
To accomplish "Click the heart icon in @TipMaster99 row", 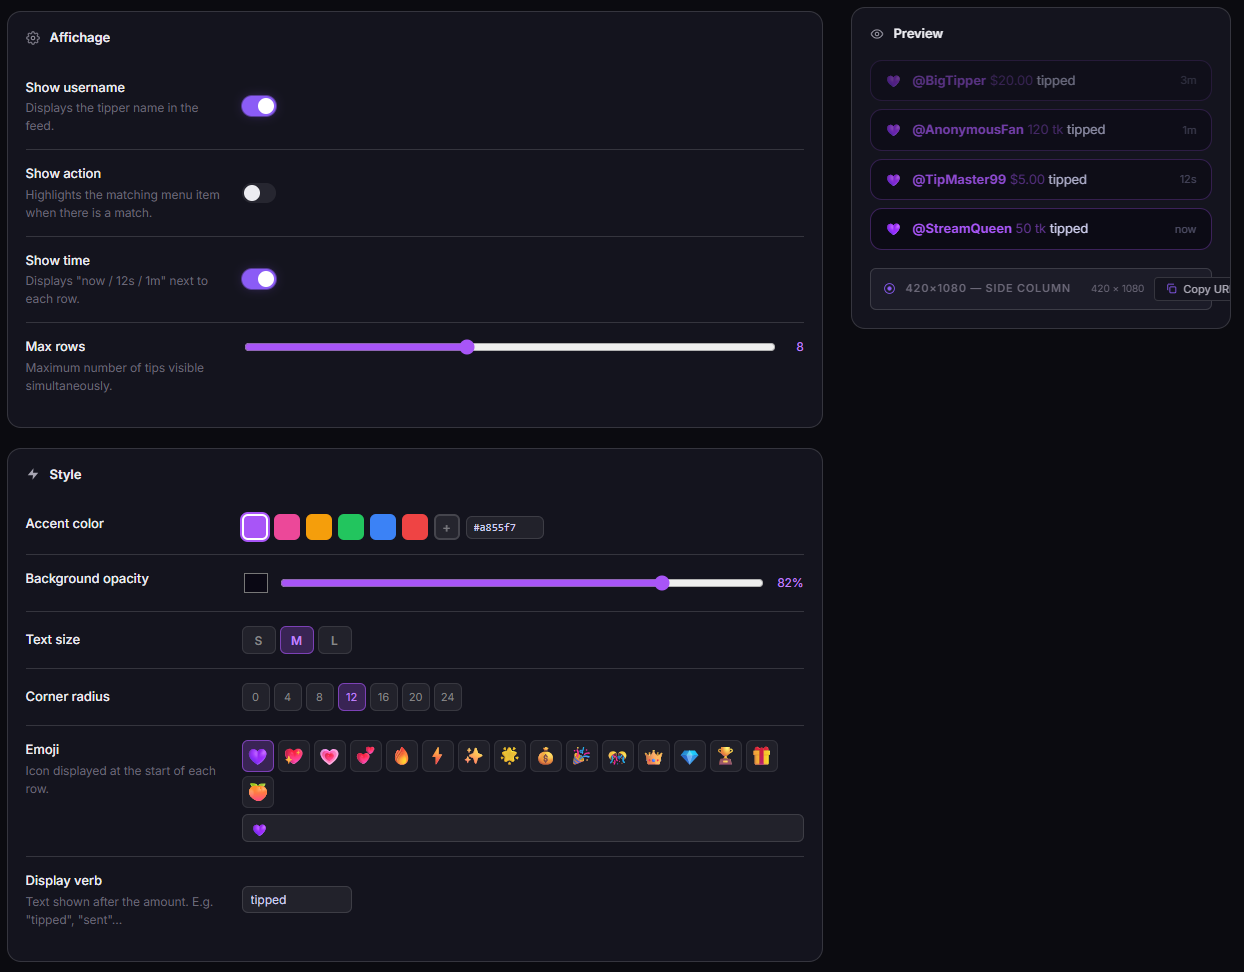I will click(x=894, y=180).
